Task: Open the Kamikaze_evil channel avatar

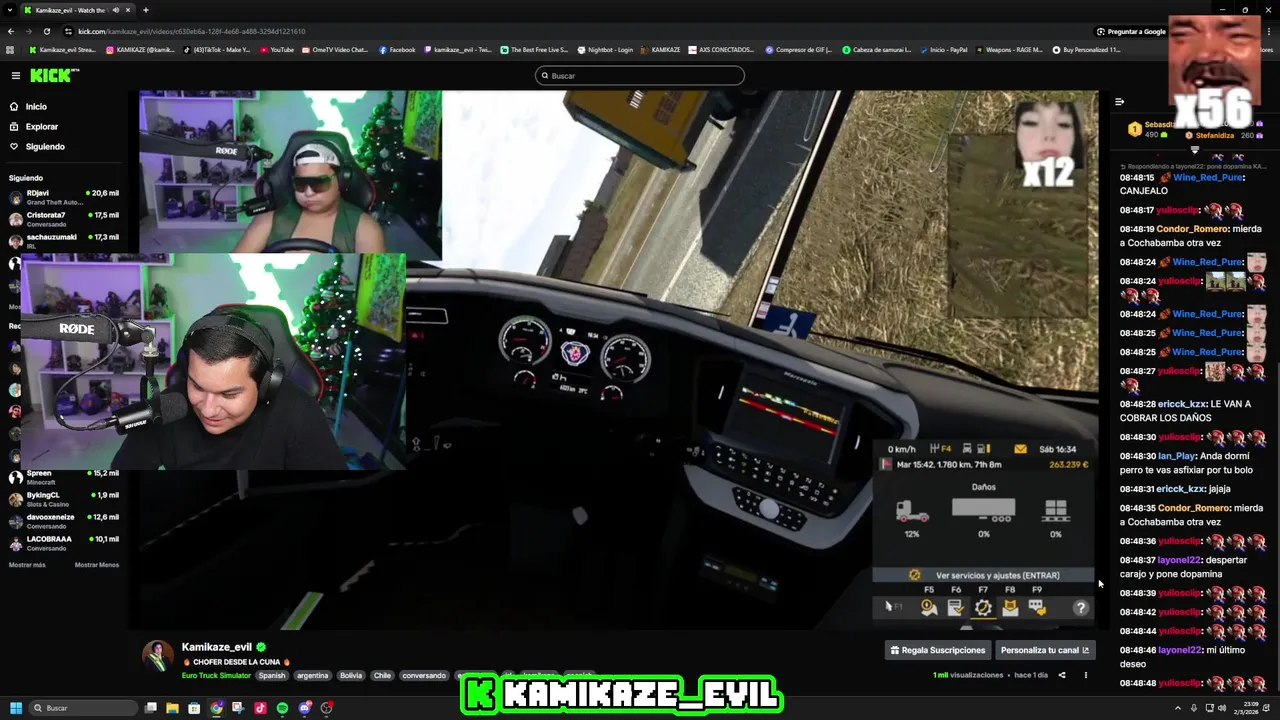Action: point(157,656)
